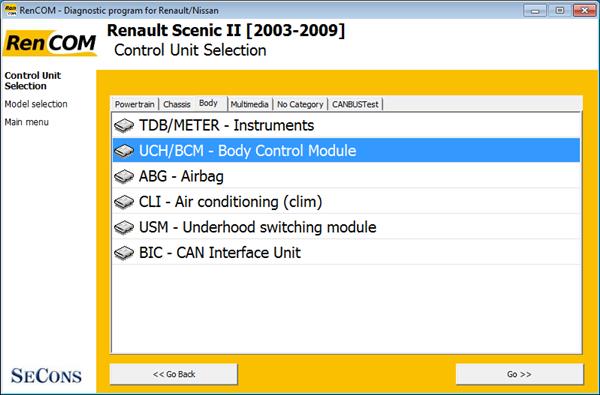Switch to the Powertrain tab
Viewport: 600px width, 395px height.
134,104
